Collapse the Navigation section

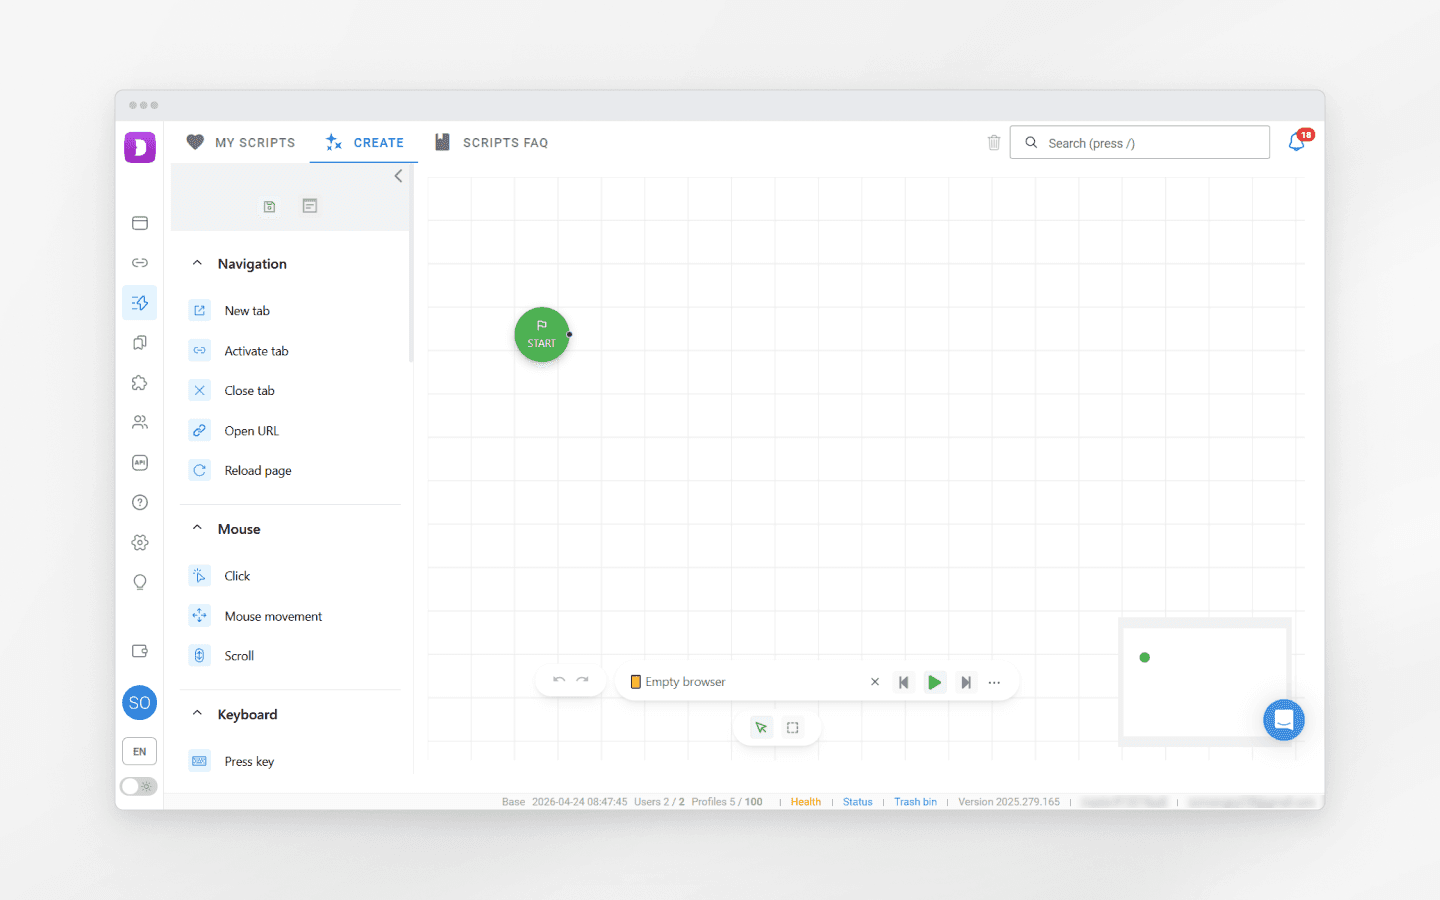point(197,264)
